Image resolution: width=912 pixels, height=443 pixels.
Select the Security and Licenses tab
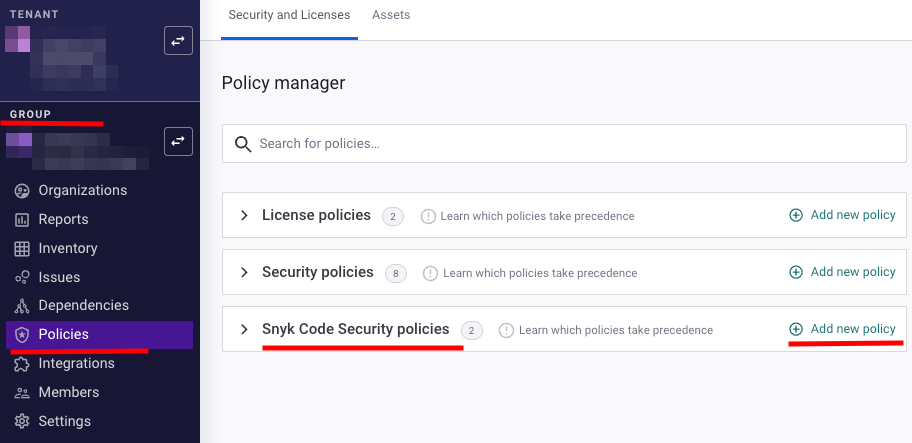coord(289,15)
